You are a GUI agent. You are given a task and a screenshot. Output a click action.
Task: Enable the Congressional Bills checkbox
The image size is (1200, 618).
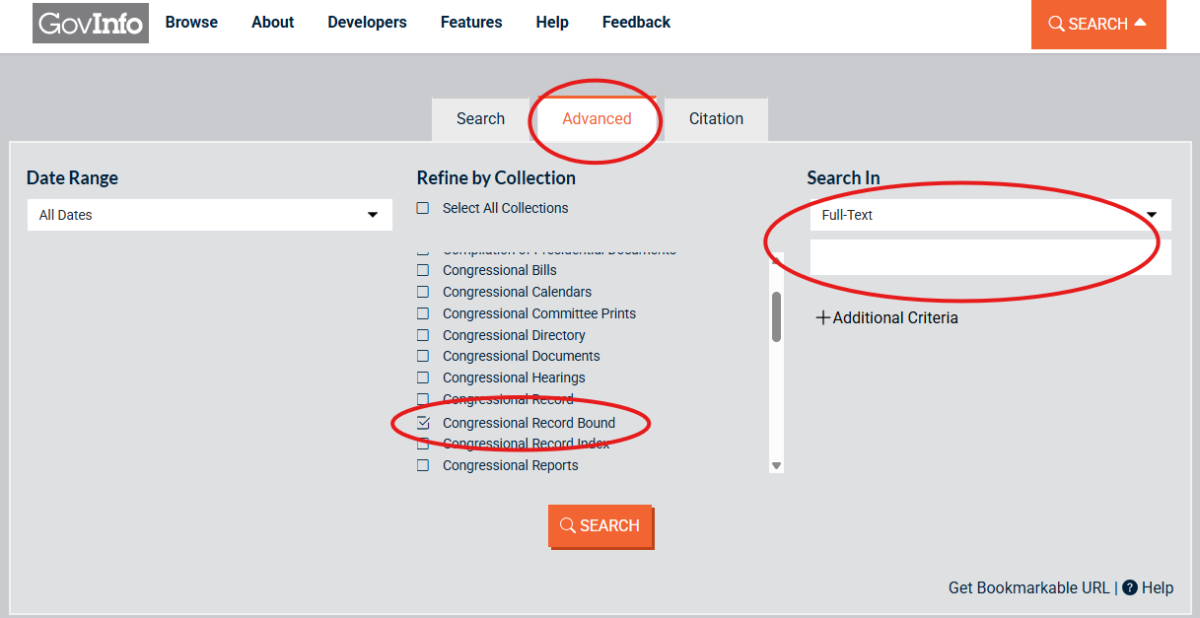point(423,270)
